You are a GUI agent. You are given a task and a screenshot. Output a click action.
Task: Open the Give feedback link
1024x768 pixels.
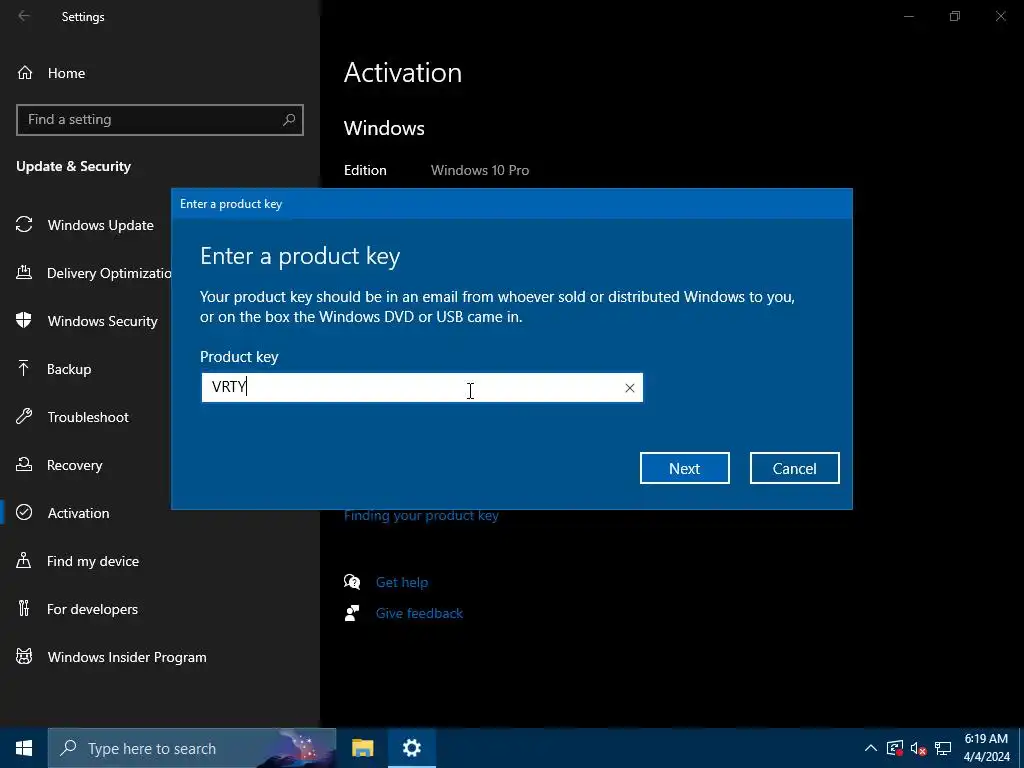[419, 613]
